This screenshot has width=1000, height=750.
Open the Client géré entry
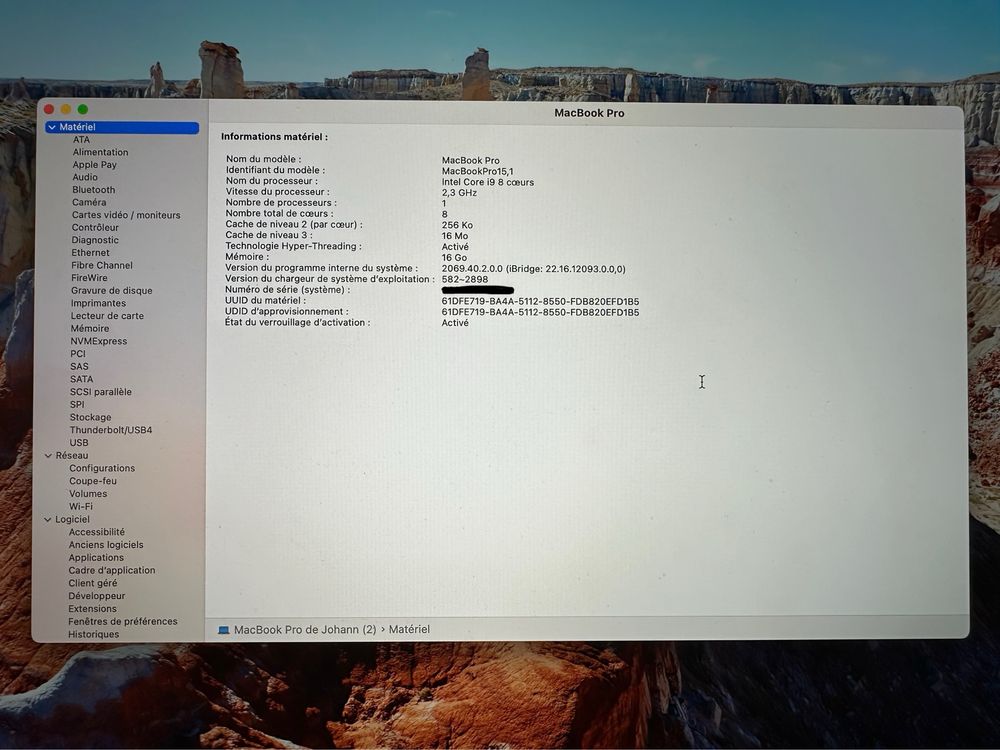[93, 584]
